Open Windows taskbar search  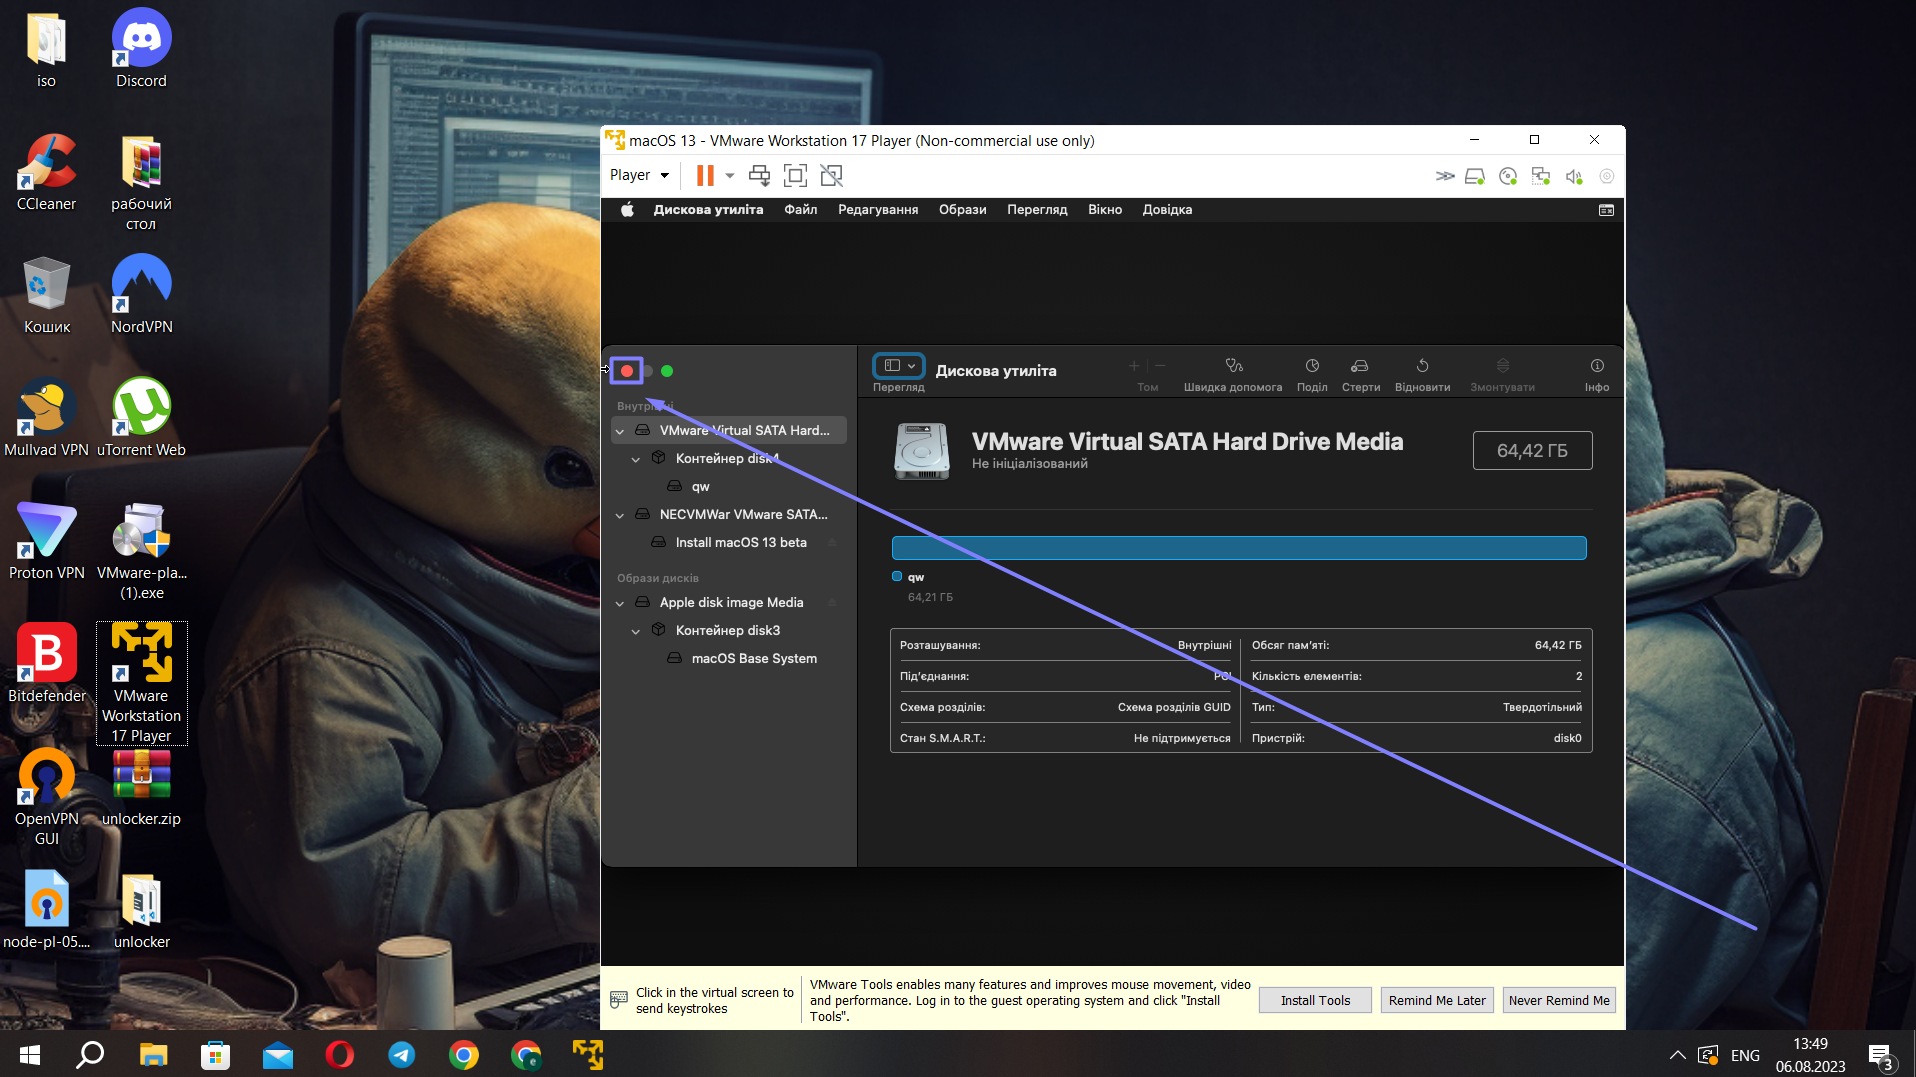[x=91, y=1055]
